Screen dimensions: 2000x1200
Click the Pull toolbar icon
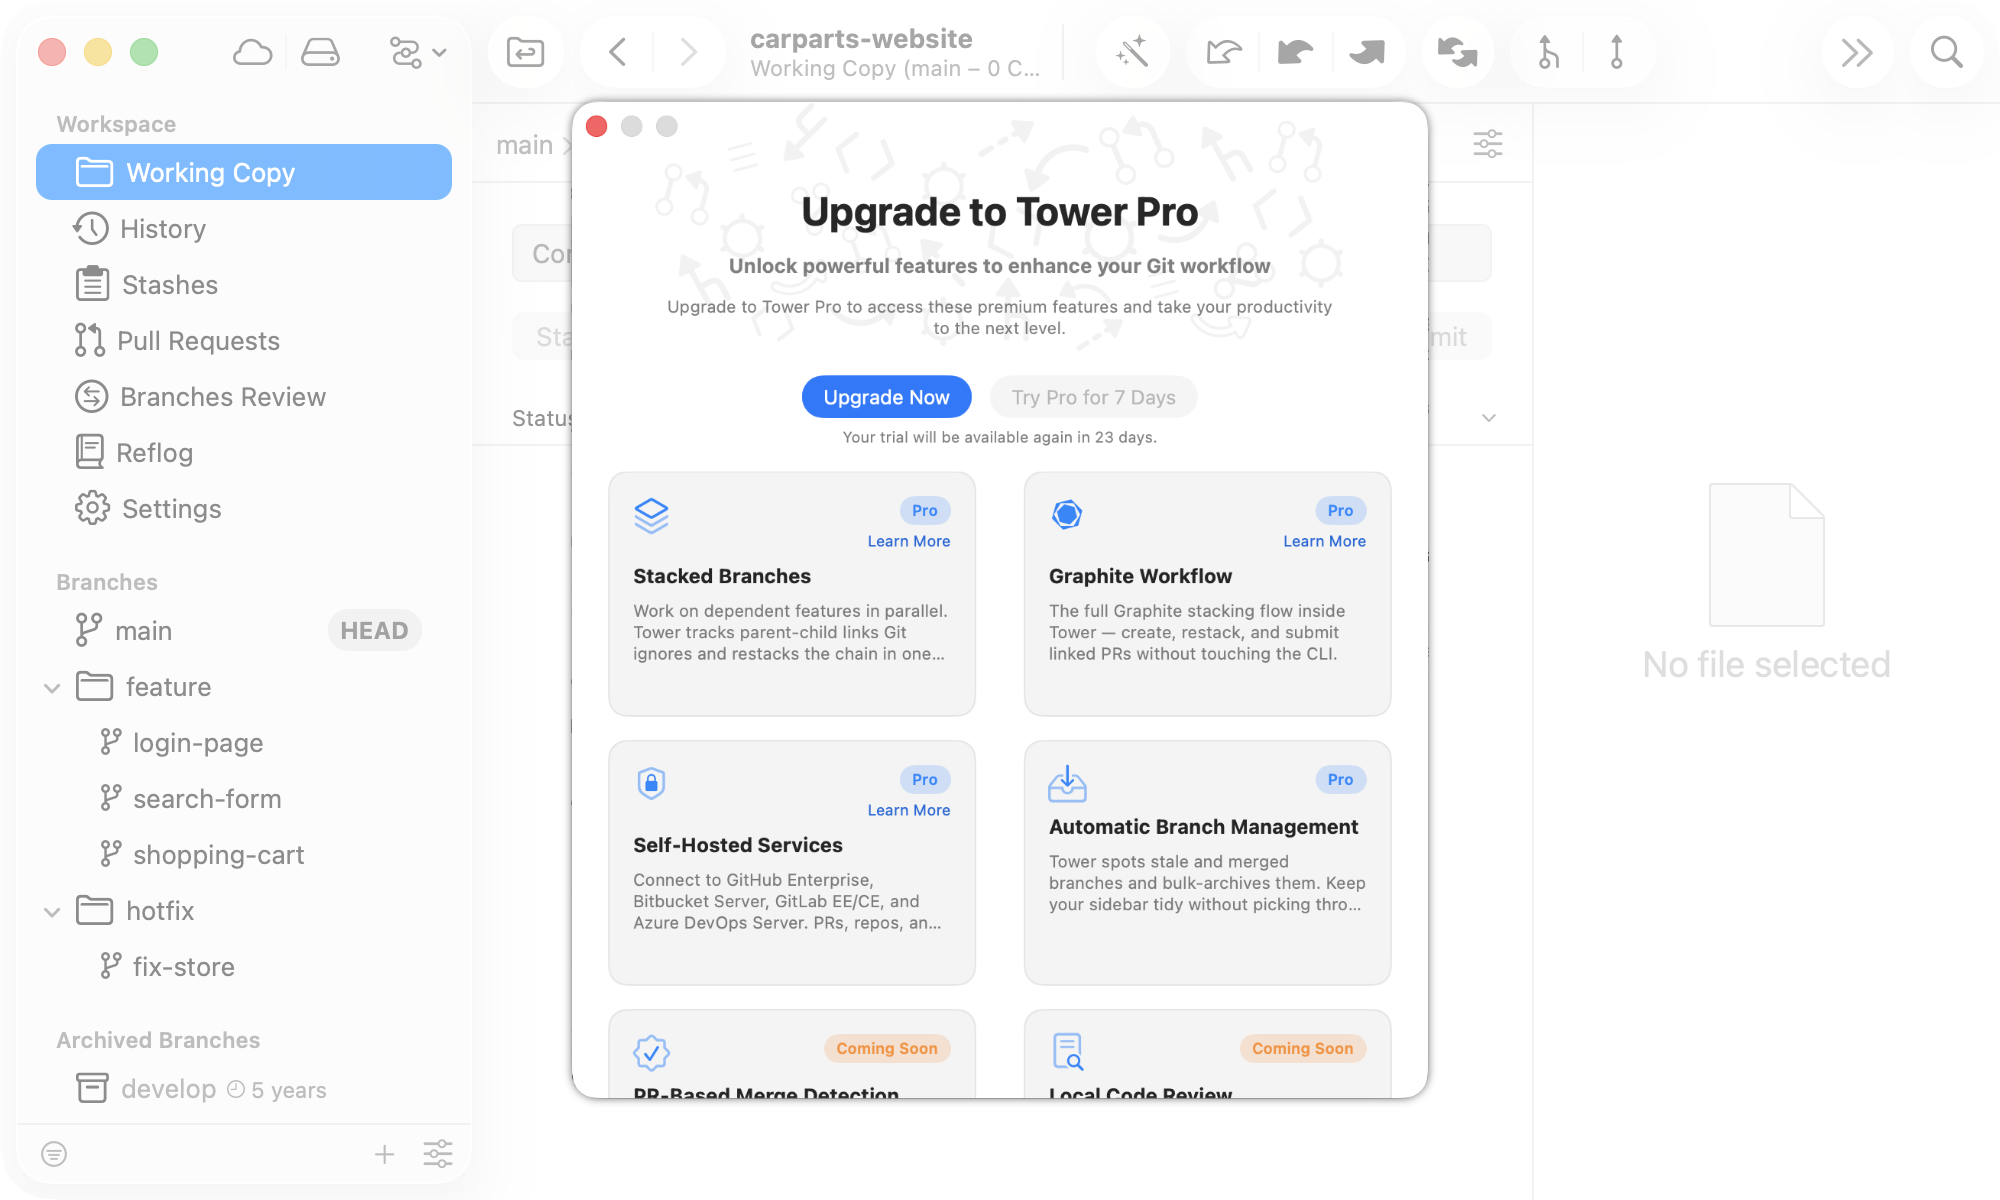coord(1295,52)
